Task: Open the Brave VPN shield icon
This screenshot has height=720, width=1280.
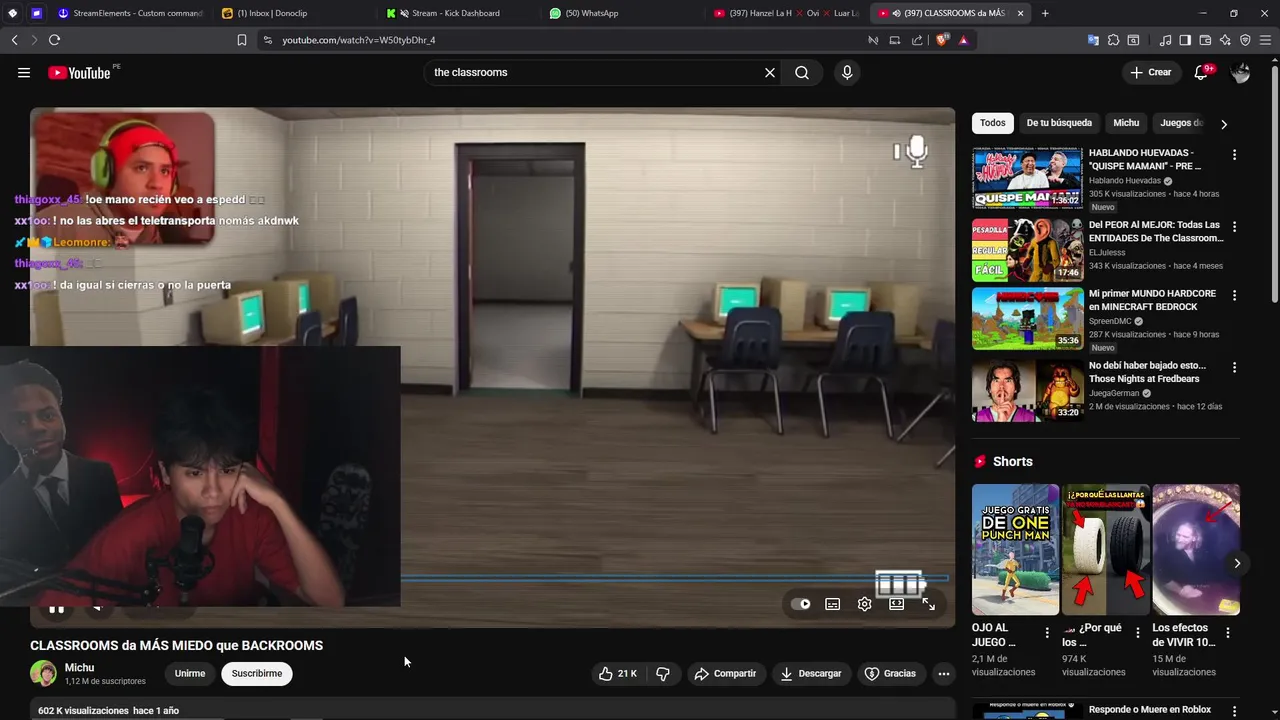Action: (1245, 40)
